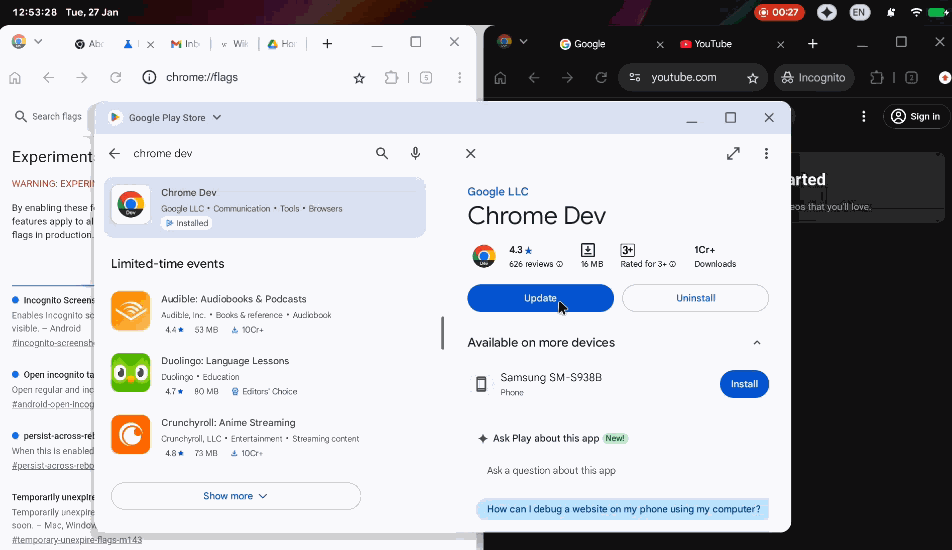Open Extensions puzzle icon in Incognito Chrome
Screen dimensions: 952x550
[877, 78]
